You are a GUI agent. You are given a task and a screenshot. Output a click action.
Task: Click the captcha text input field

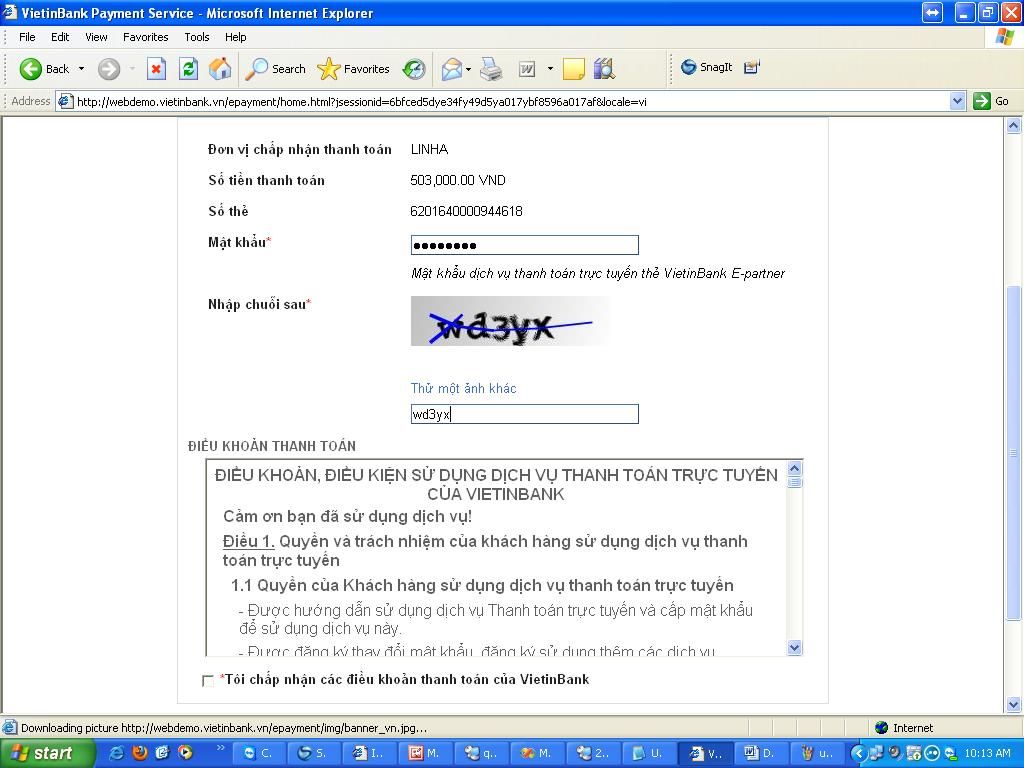click(524, 414)
